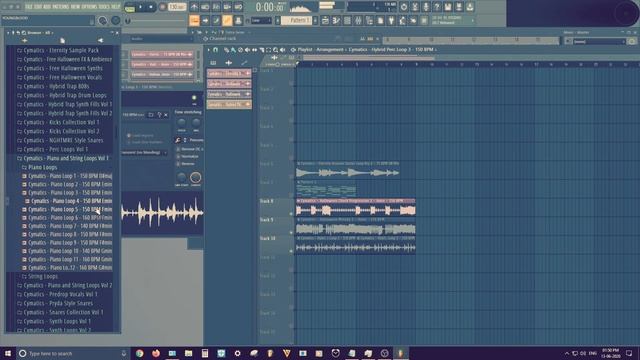
Task: Click the download arrow icon in top toolbar
Action: point(470,7)
